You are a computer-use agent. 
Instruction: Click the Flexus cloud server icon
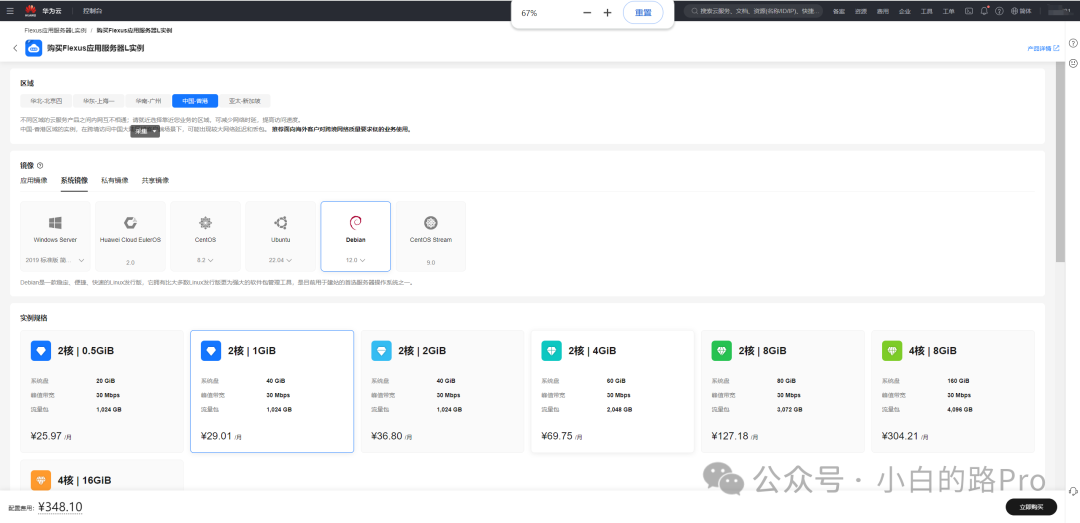click(x=34, y=48)
